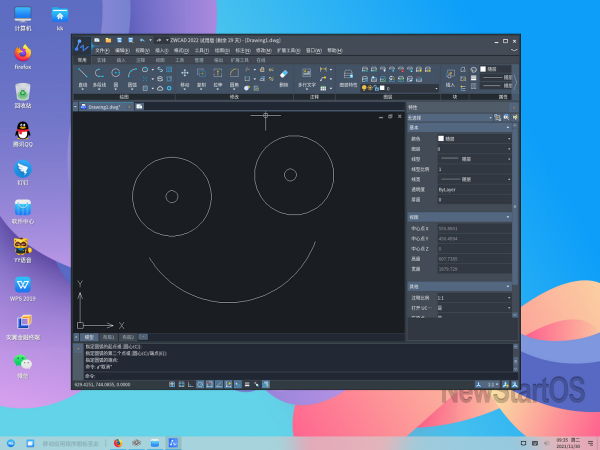600x450 pixels.
Task: Open Layer Properties (图层特性) manager
Action: click(348, 76)
